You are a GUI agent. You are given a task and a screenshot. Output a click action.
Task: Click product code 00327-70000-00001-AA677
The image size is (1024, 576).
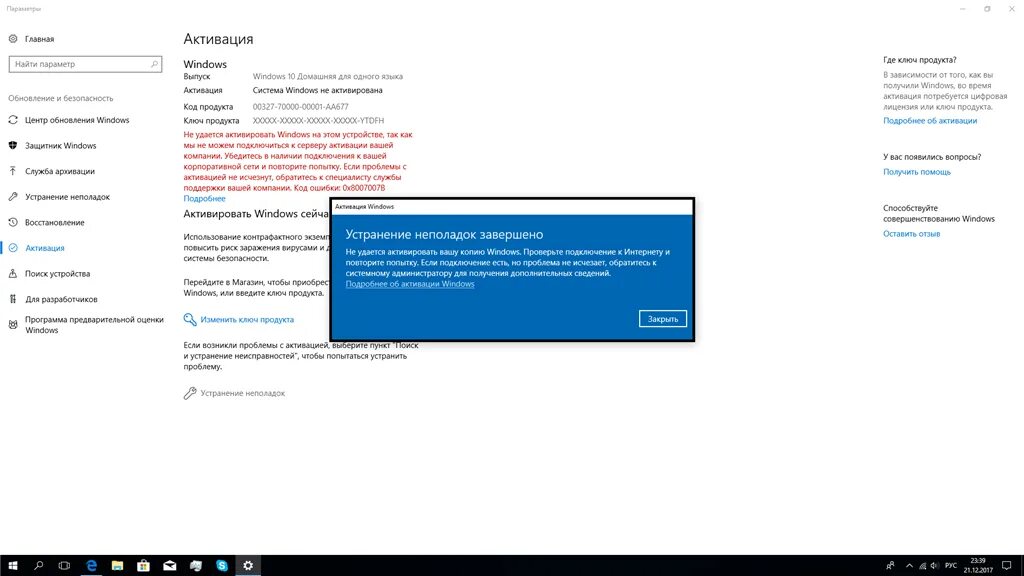pyautogui.click(x=300, y=106)
